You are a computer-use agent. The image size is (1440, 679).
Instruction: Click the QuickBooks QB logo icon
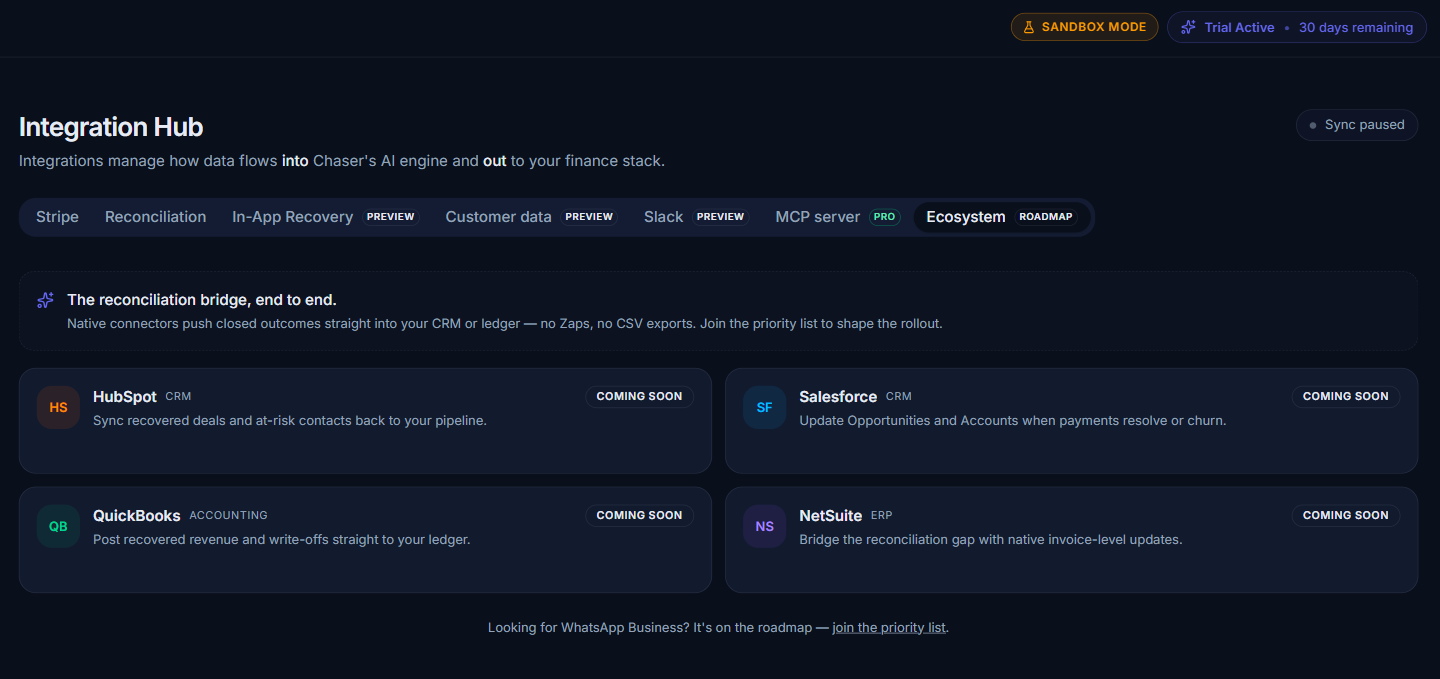[x=58, y=526]
